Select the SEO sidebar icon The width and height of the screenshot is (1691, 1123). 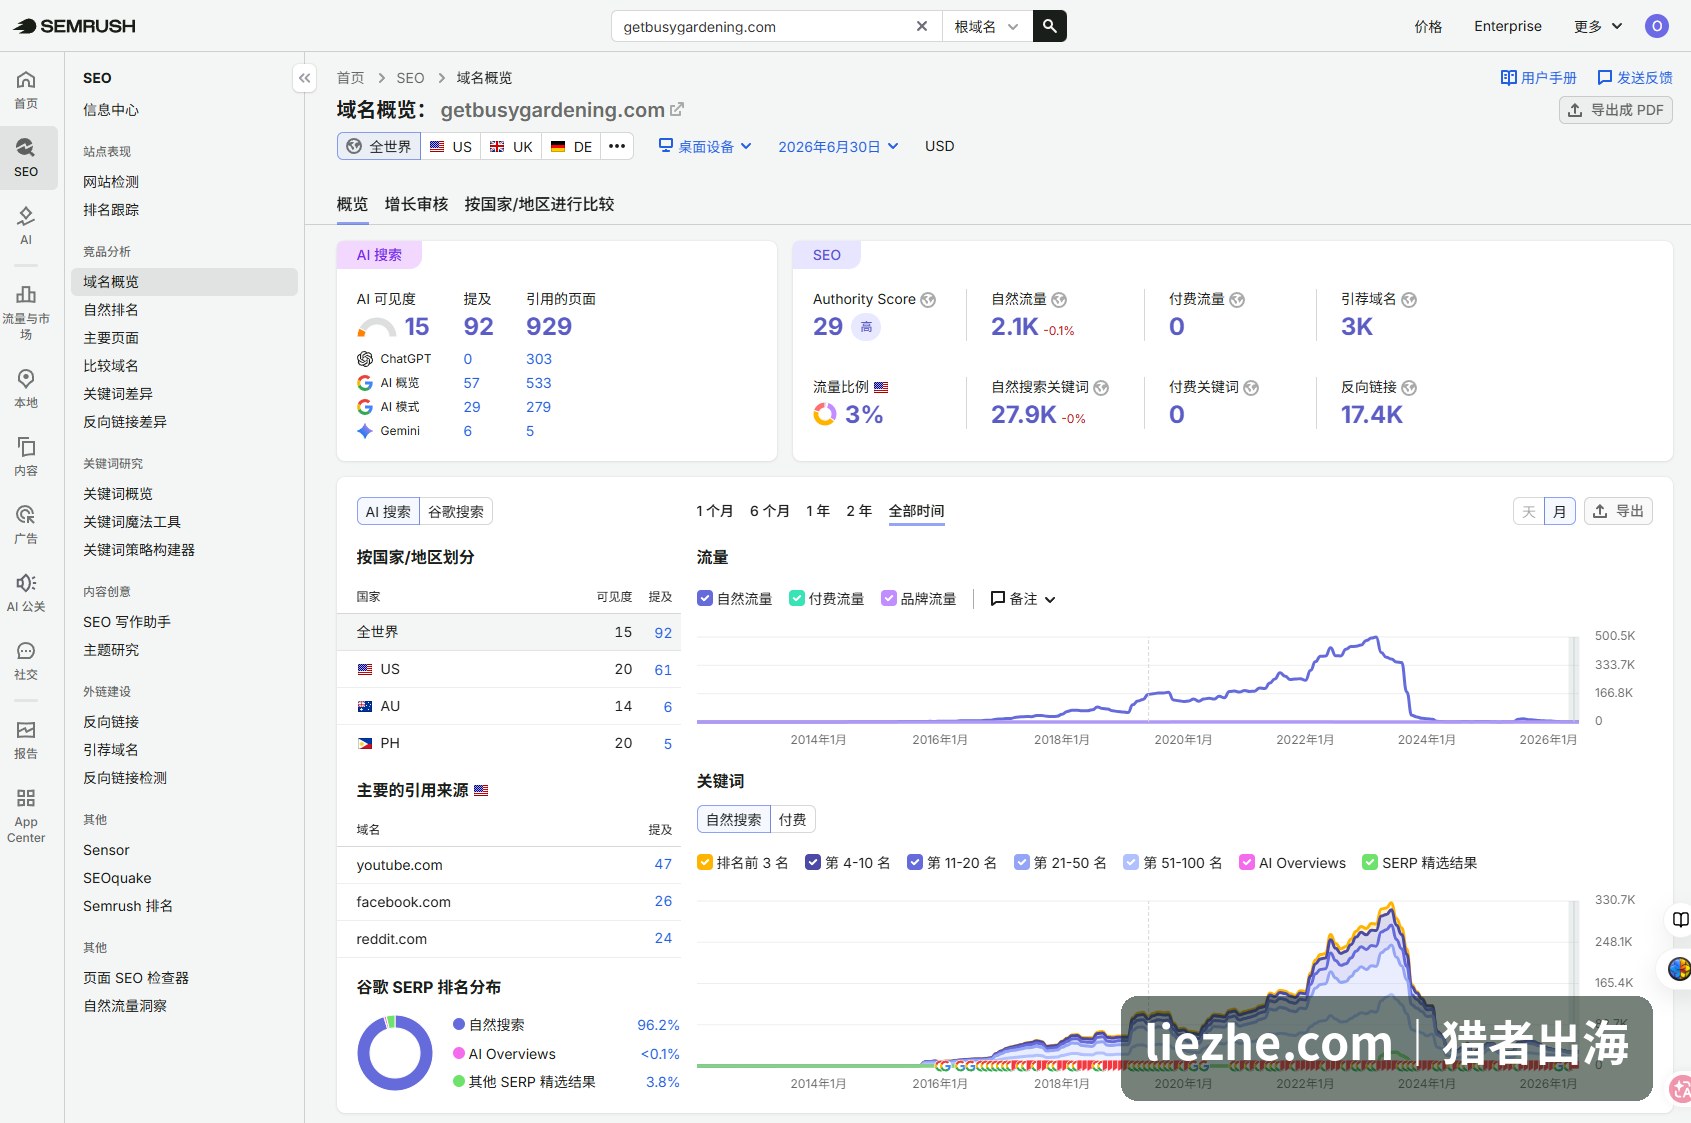(26, 158)
